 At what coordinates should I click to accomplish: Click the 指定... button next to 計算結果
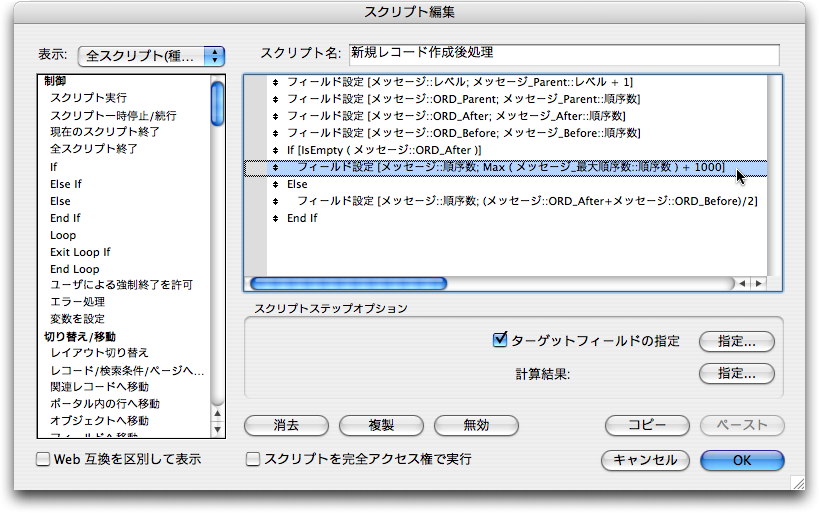736,374
